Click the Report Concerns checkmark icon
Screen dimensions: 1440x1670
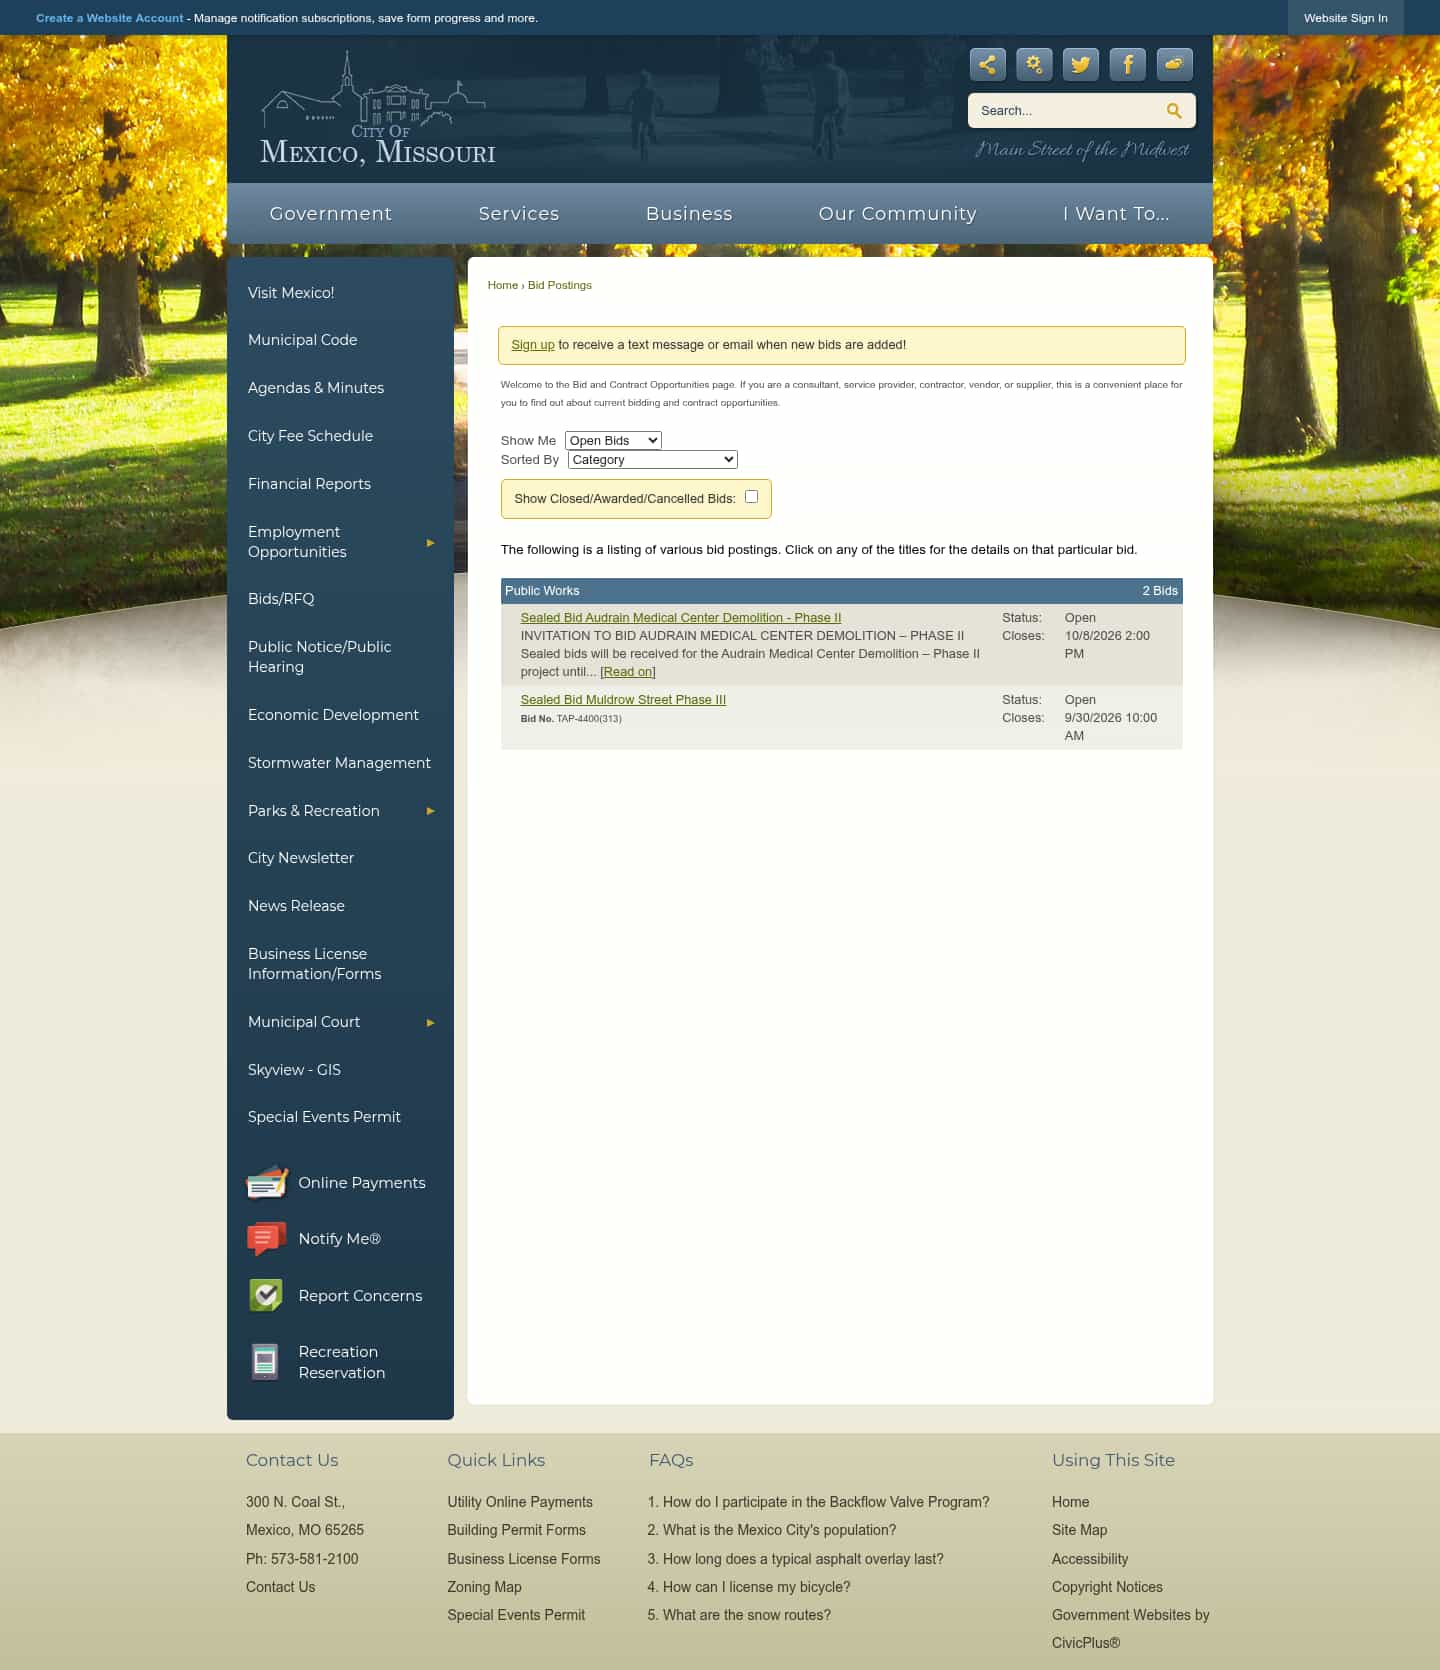coord(266,1296)
